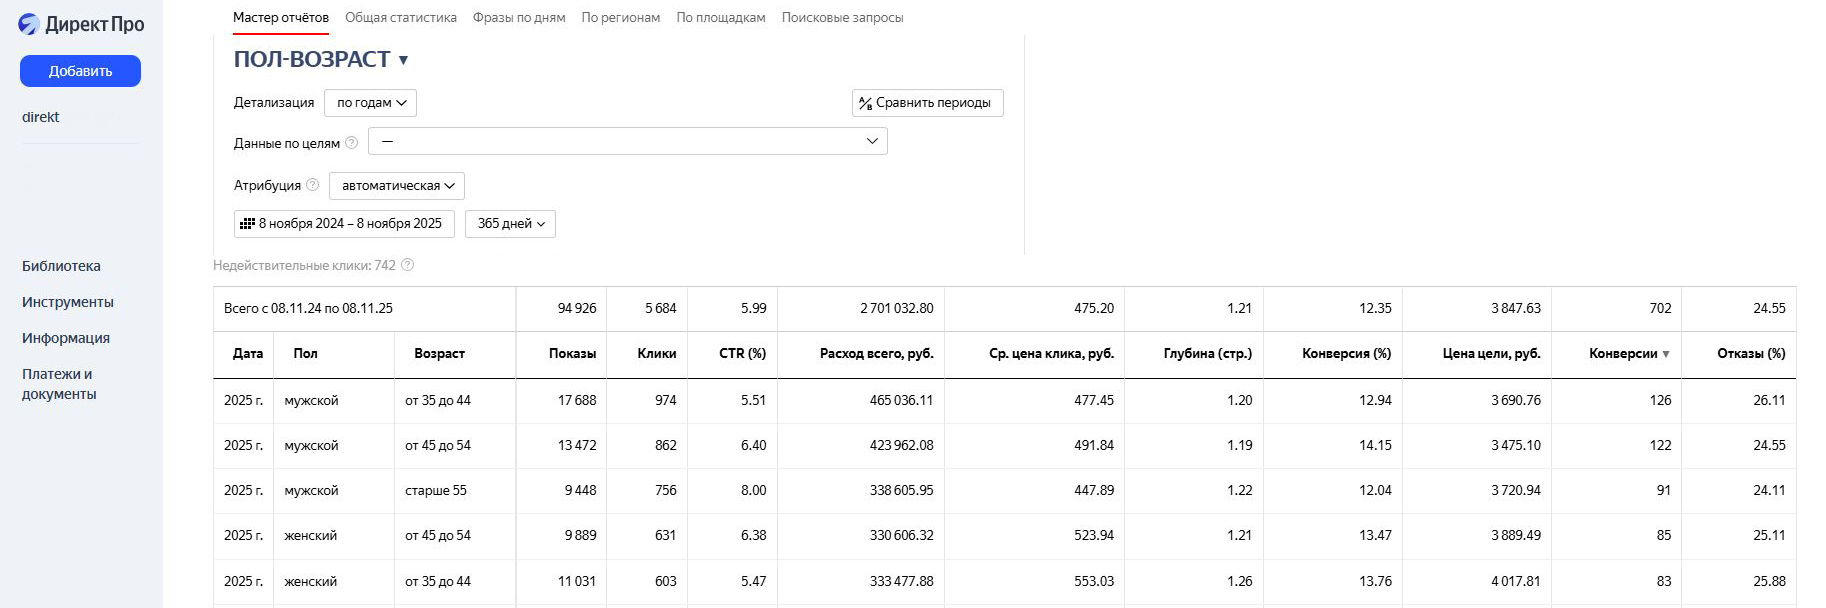Go to Поисковые запросы tab
Image resolution: width=1826 pixels, height=608 pixels.
841,18
